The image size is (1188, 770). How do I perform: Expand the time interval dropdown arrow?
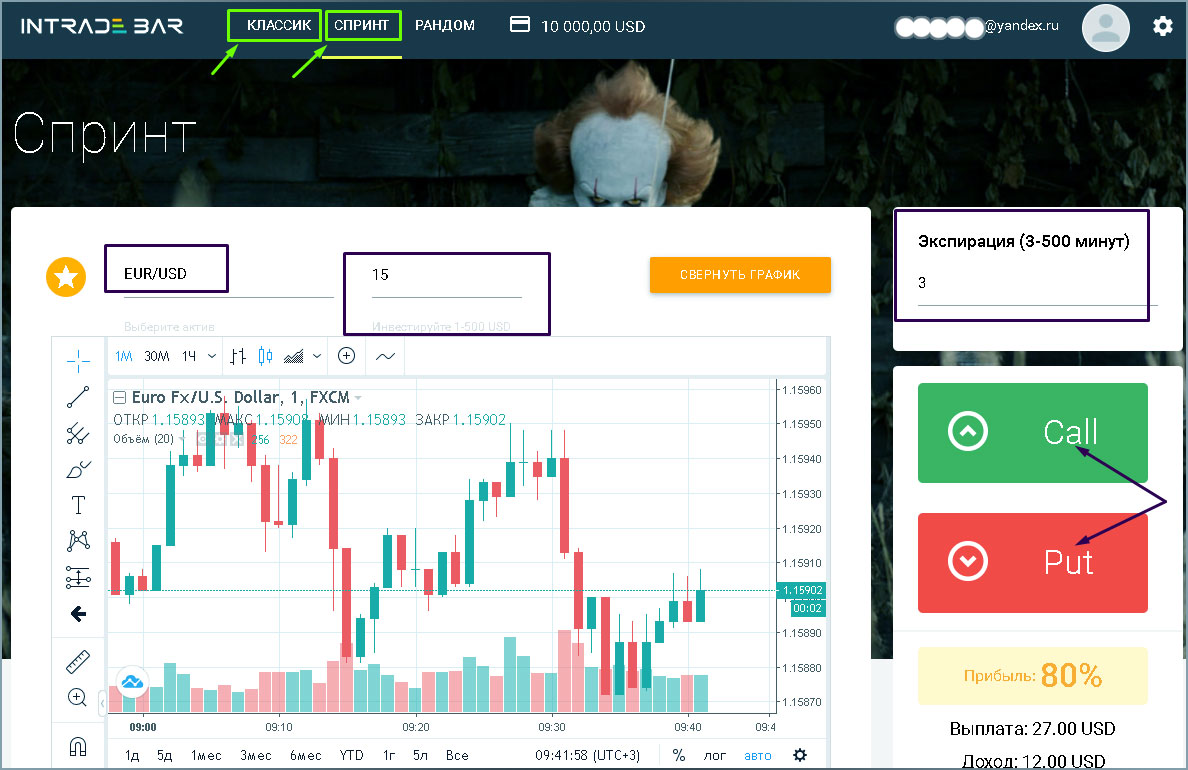(212, 356)
